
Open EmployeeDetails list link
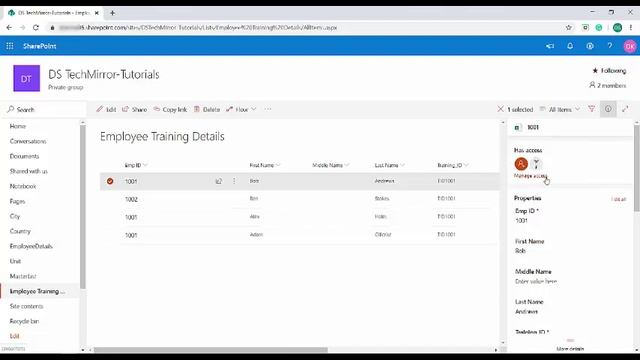click(x=31, y=246)
